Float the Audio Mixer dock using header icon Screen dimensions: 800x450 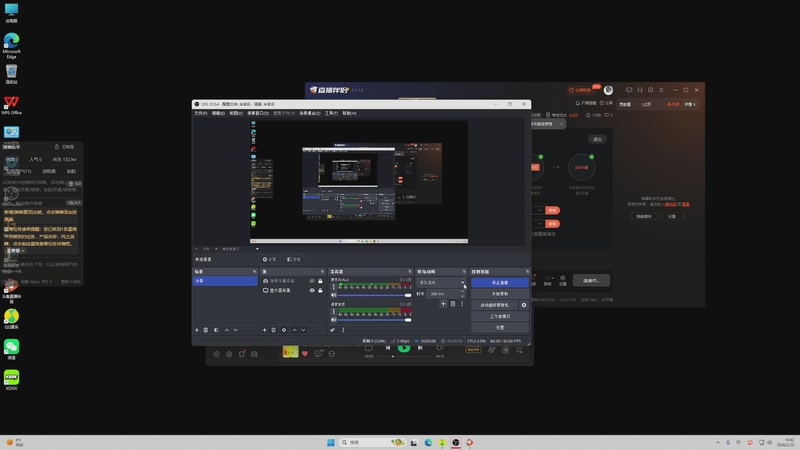(410, 271)
